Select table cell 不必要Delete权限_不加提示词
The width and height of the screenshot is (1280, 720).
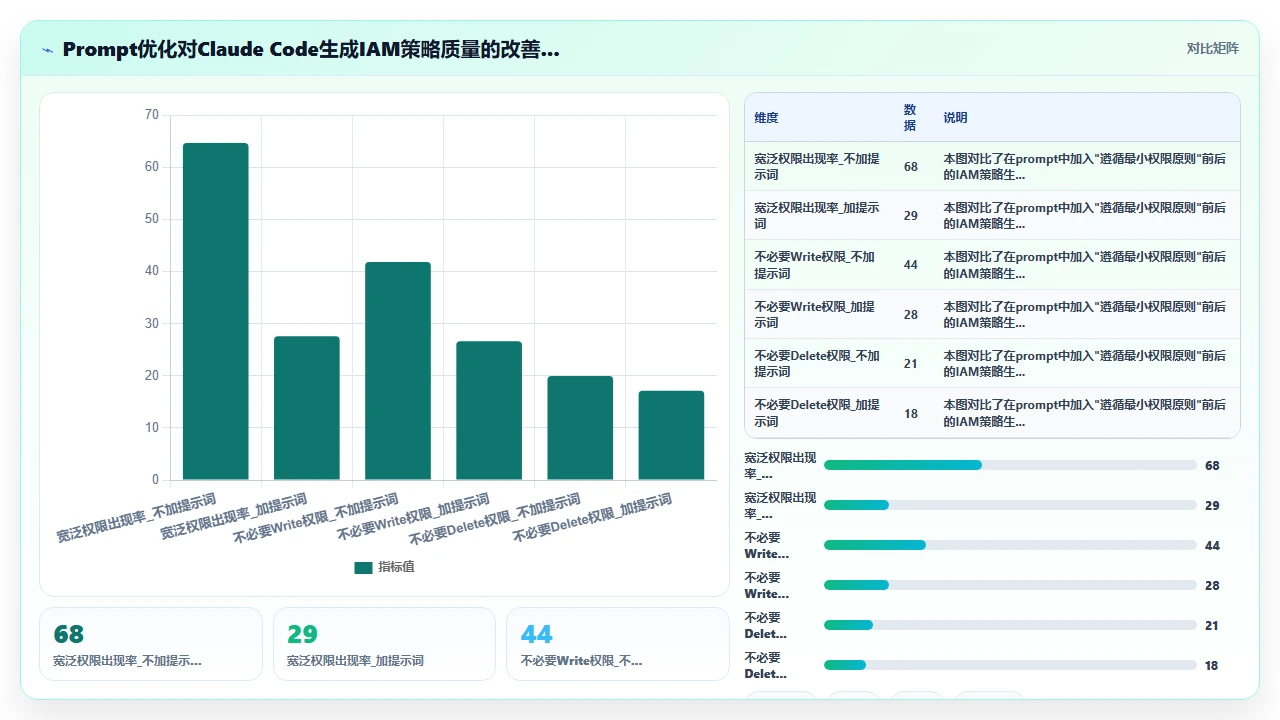click(818, 364)
